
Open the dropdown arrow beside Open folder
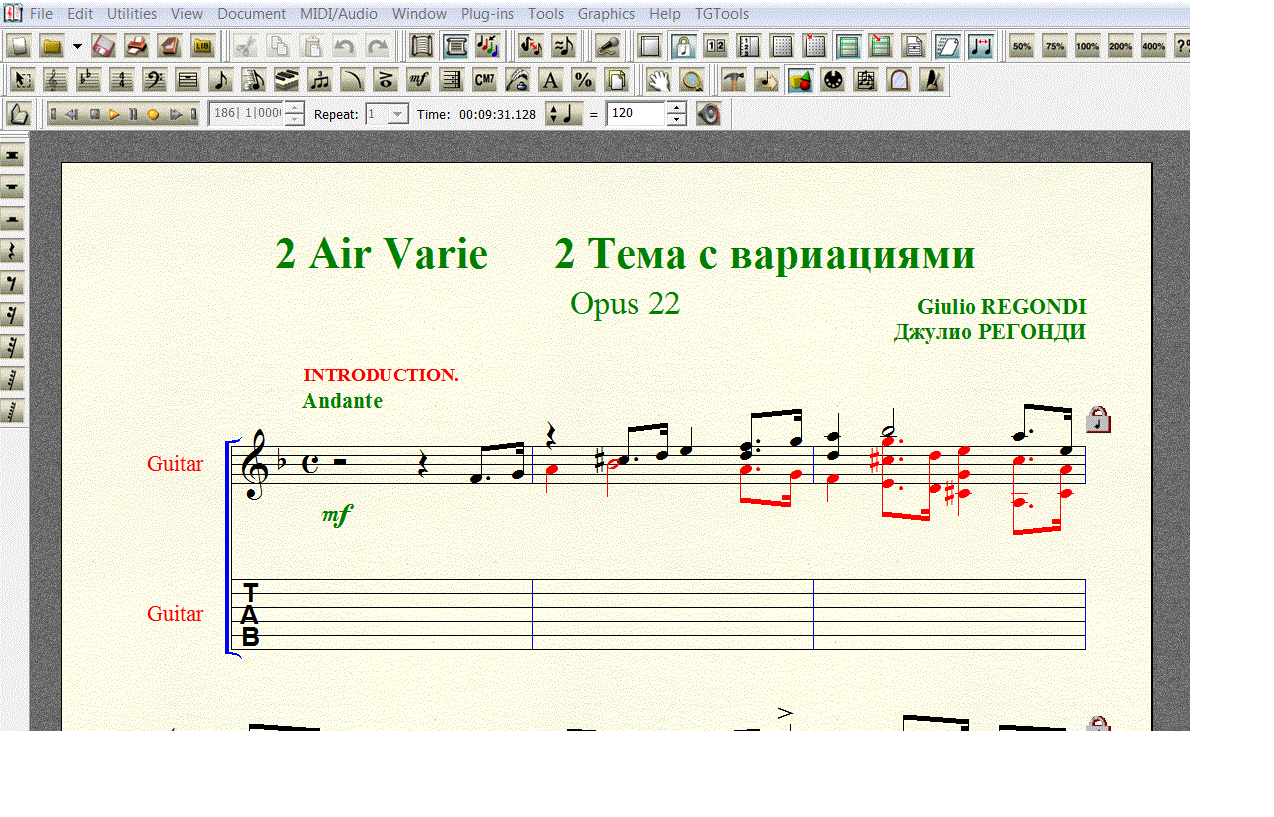pos(77,46)
